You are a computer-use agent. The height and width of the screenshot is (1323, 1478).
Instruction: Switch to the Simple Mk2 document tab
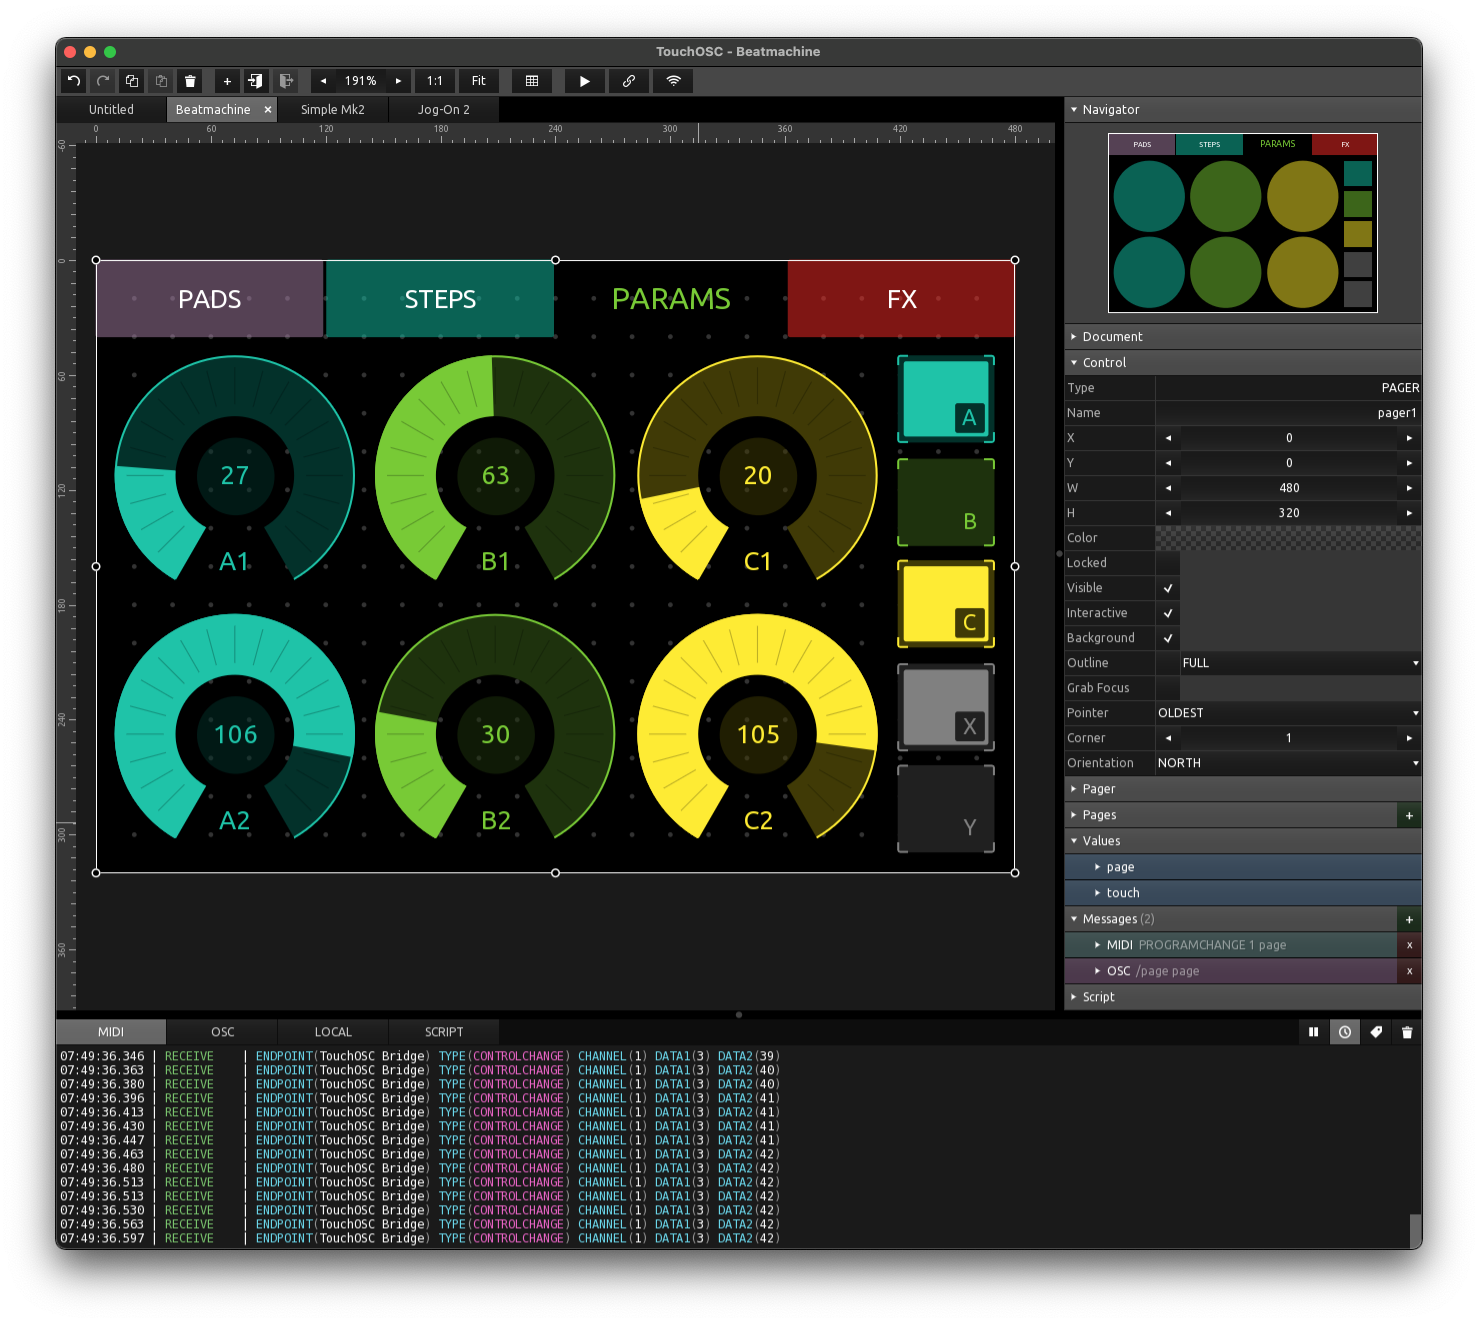[x=331, y=109]
